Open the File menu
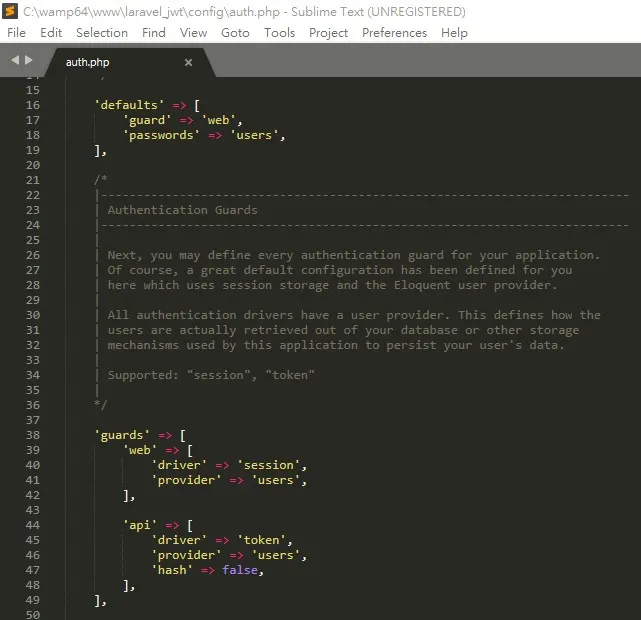The height and width of the screenshot is (620, 641). click(x=16, y=33)
